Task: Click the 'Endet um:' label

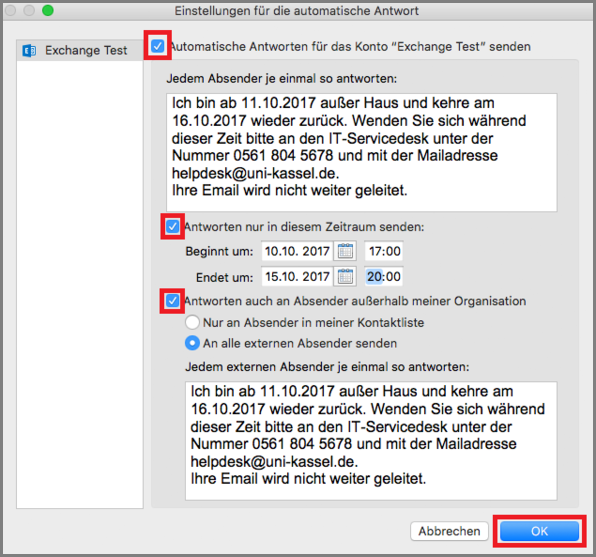Action: pyautogui.click(x=224, y=277)
